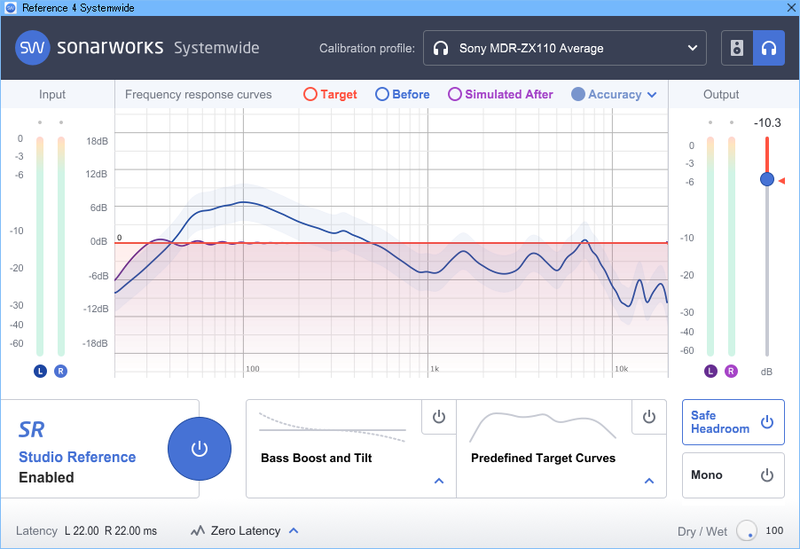
Task: Click headphone icon in calibration profile box
Action: tap(440, 48)
